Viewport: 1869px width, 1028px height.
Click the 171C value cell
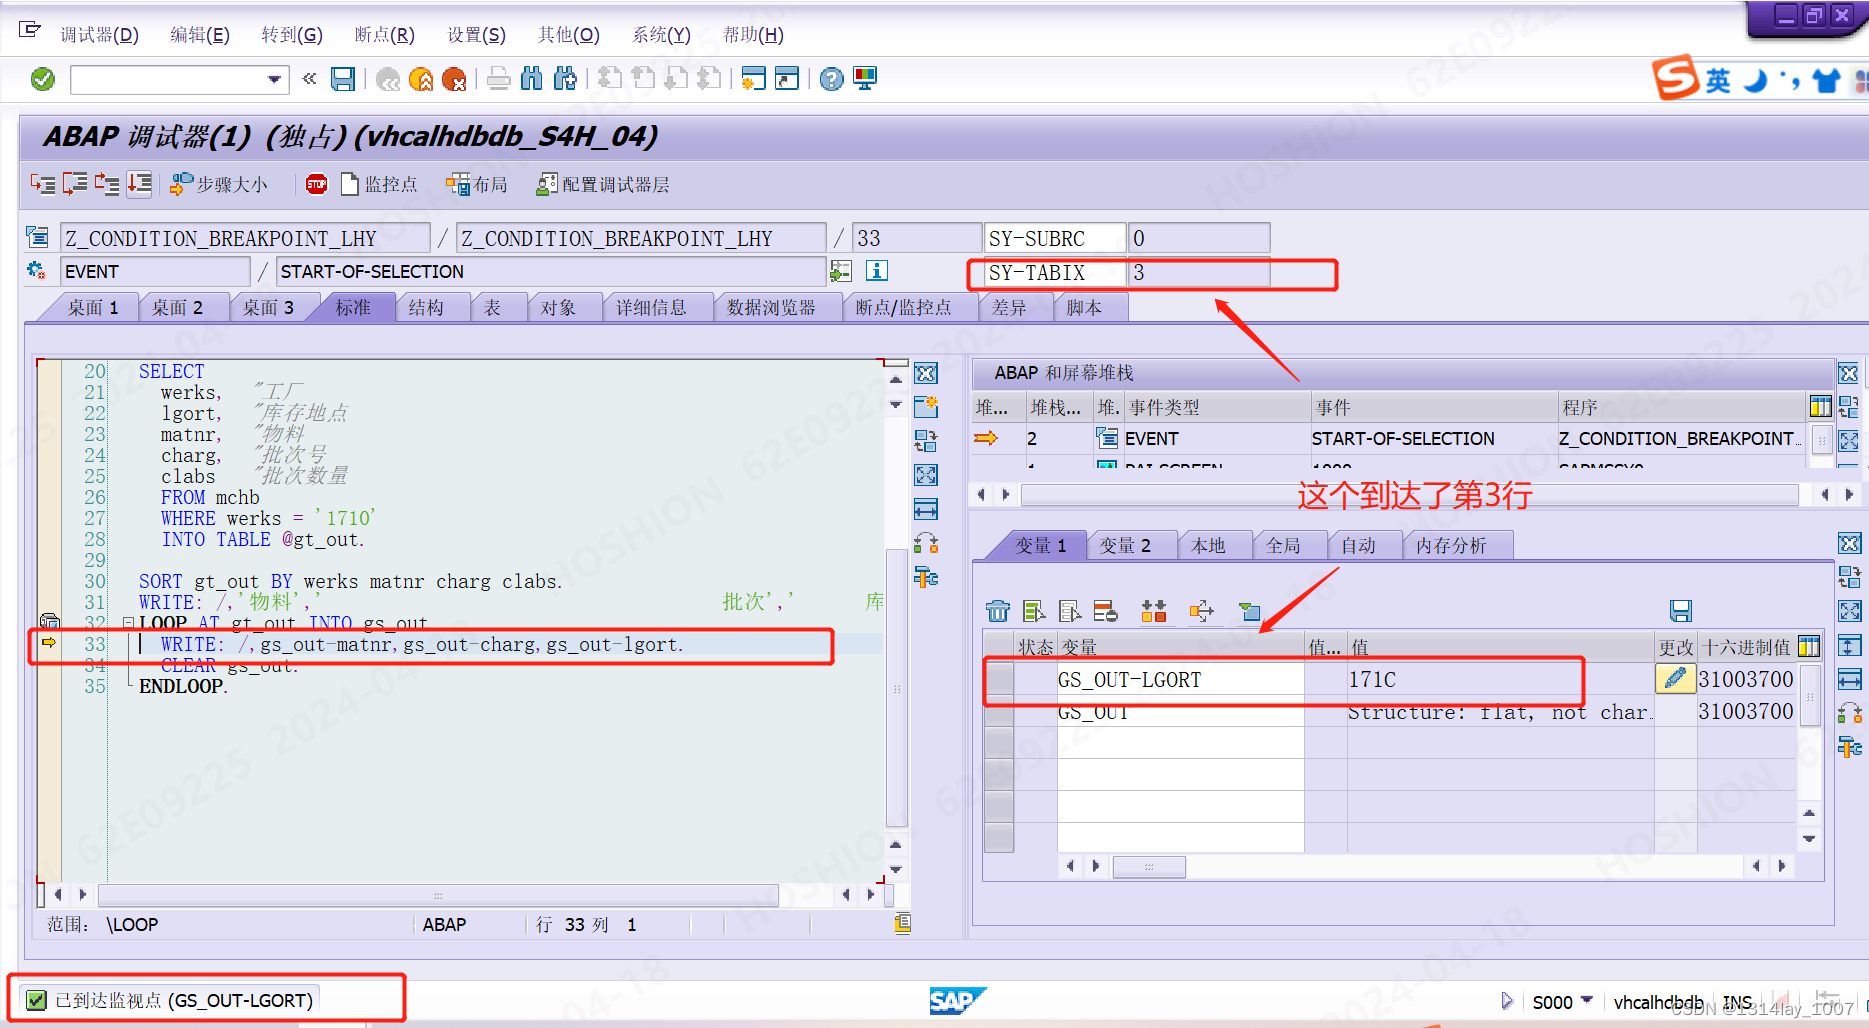click(x=1499, y=679)
